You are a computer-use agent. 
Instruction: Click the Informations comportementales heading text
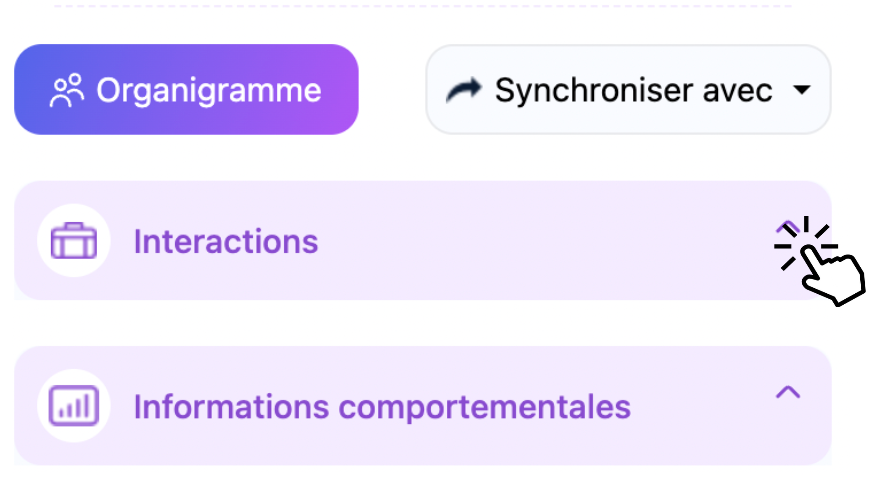click(x=382, y=407)
